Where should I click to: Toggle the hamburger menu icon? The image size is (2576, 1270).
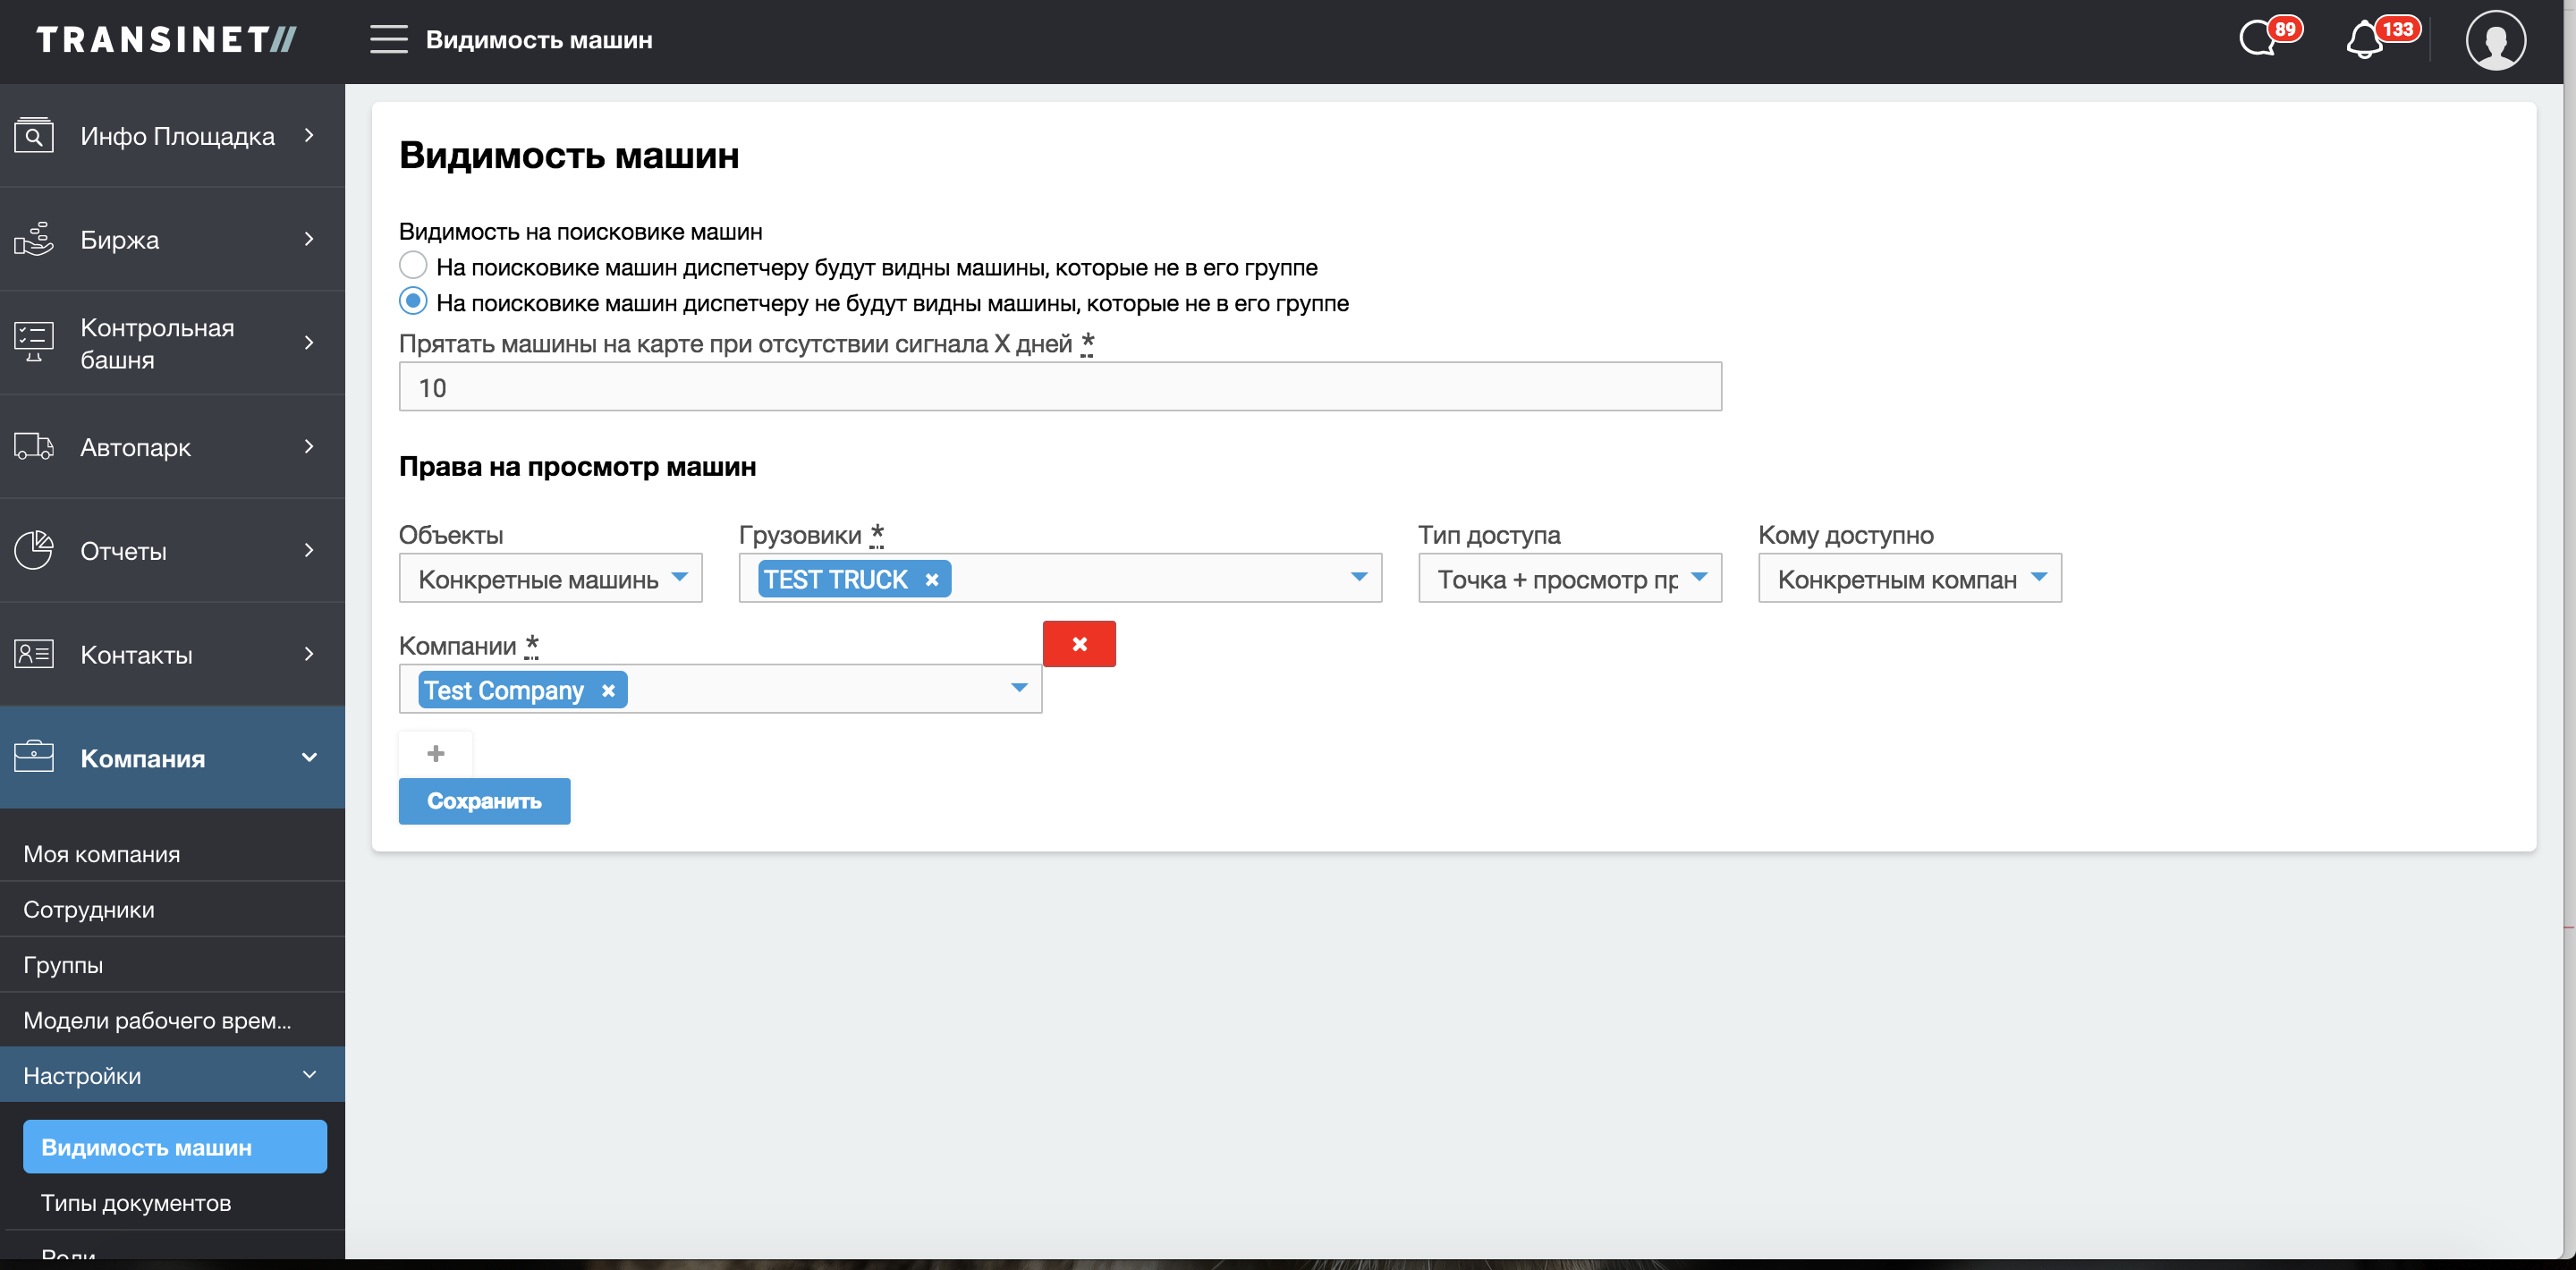coord(388,40)
